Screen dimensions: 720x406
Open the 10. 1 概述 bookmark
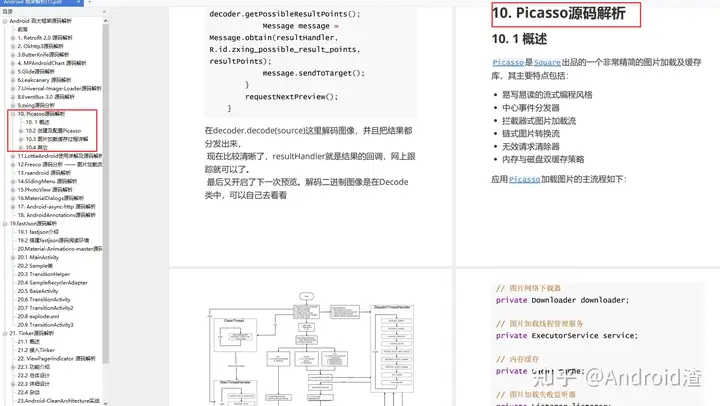point(37,122)
